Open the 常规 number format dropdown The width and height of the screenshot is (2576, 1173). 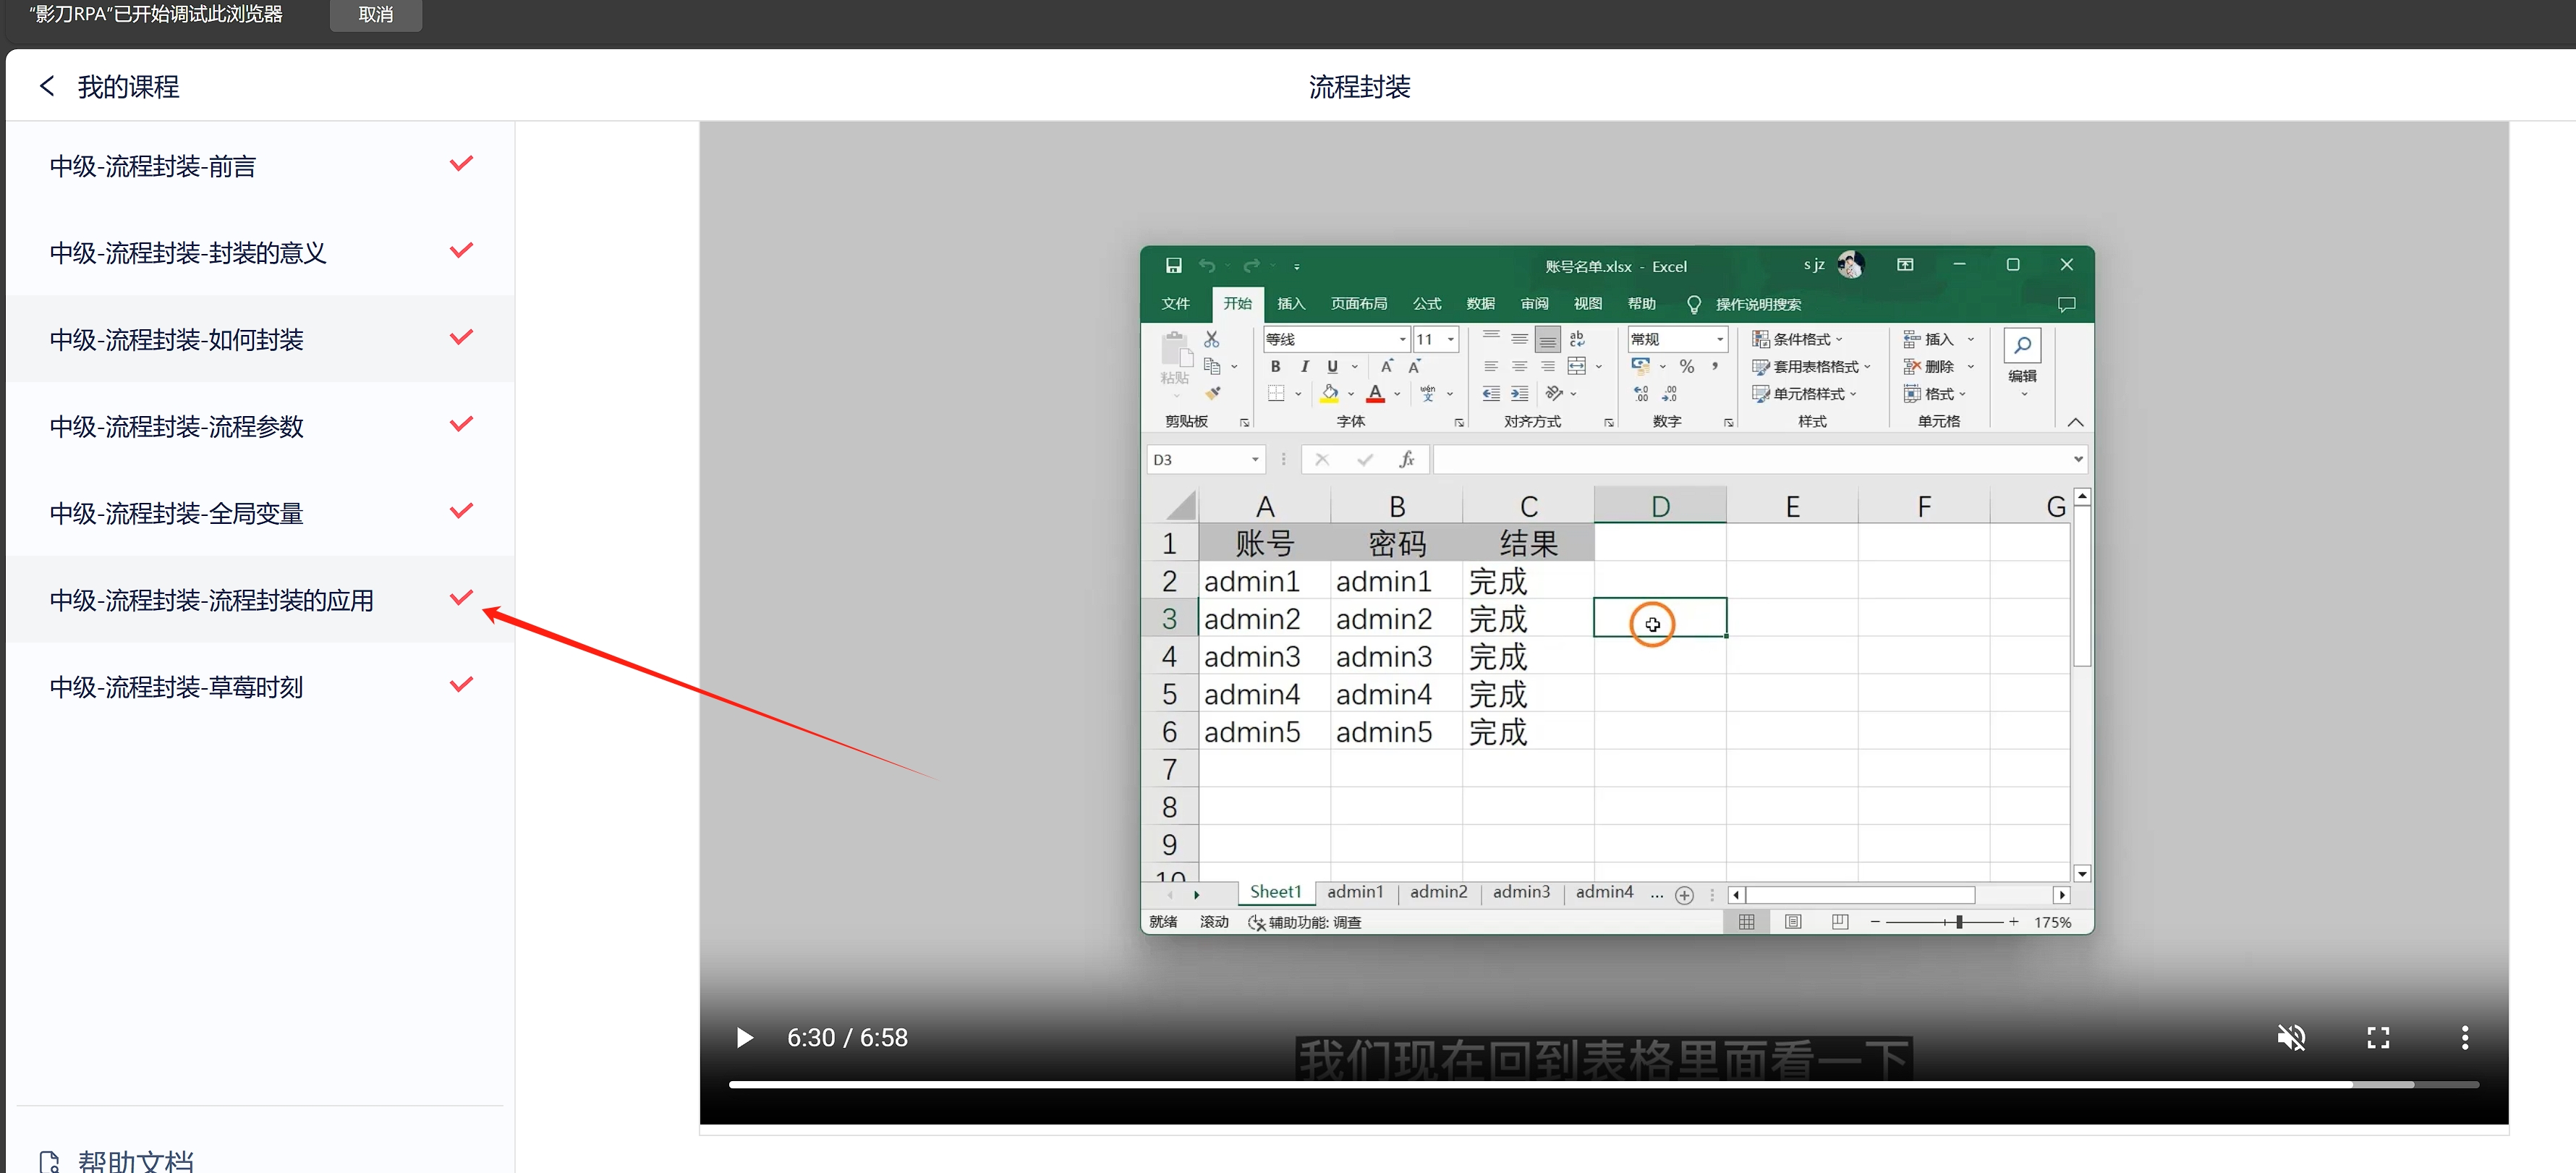(1719, 339)
